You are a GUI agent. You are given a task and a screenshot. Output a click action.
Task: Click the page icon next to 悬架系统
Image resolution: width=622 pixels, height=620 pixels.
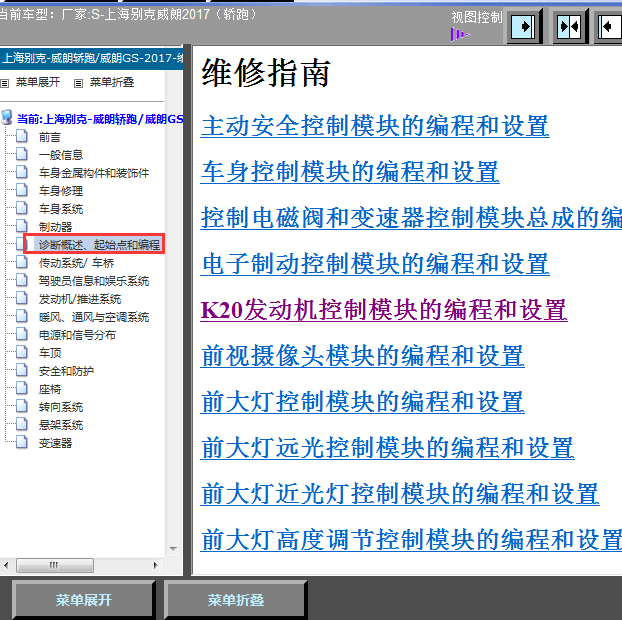coord(22,424)
